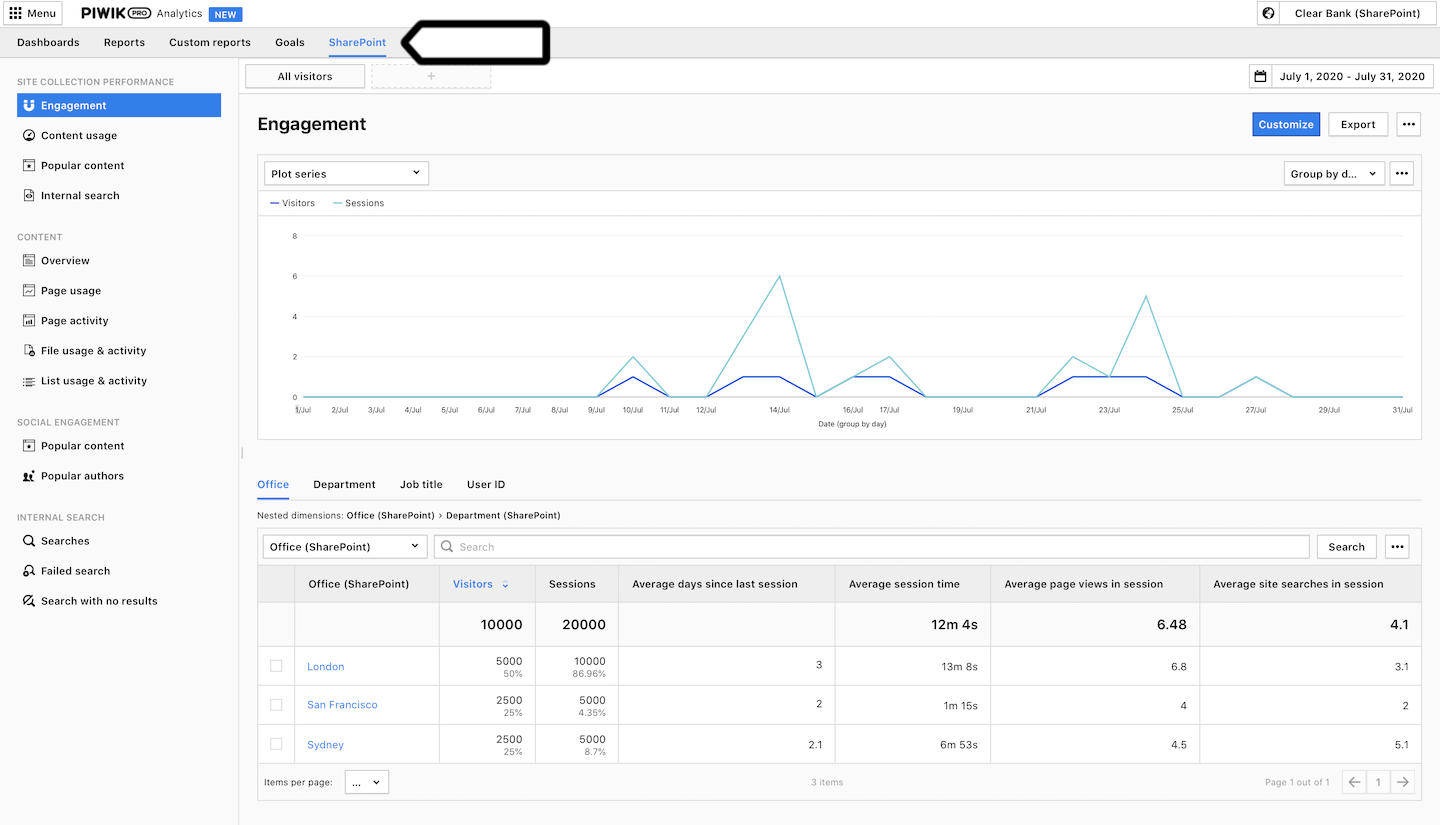
Task: Check the London row checkbox
Action: click(x=276, y=666)
